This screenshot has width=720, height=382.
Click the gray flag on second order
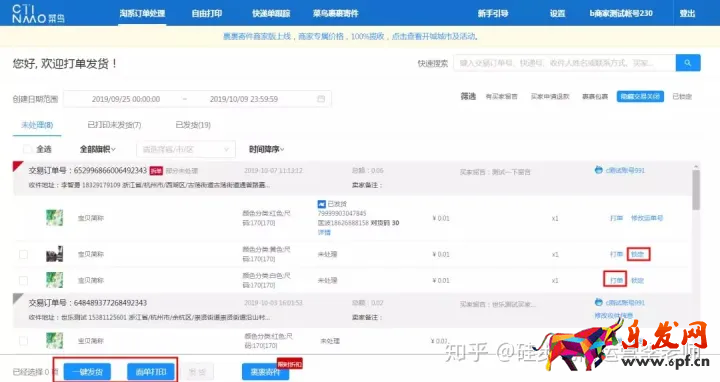pyautogui.click(x=18, y=299)
